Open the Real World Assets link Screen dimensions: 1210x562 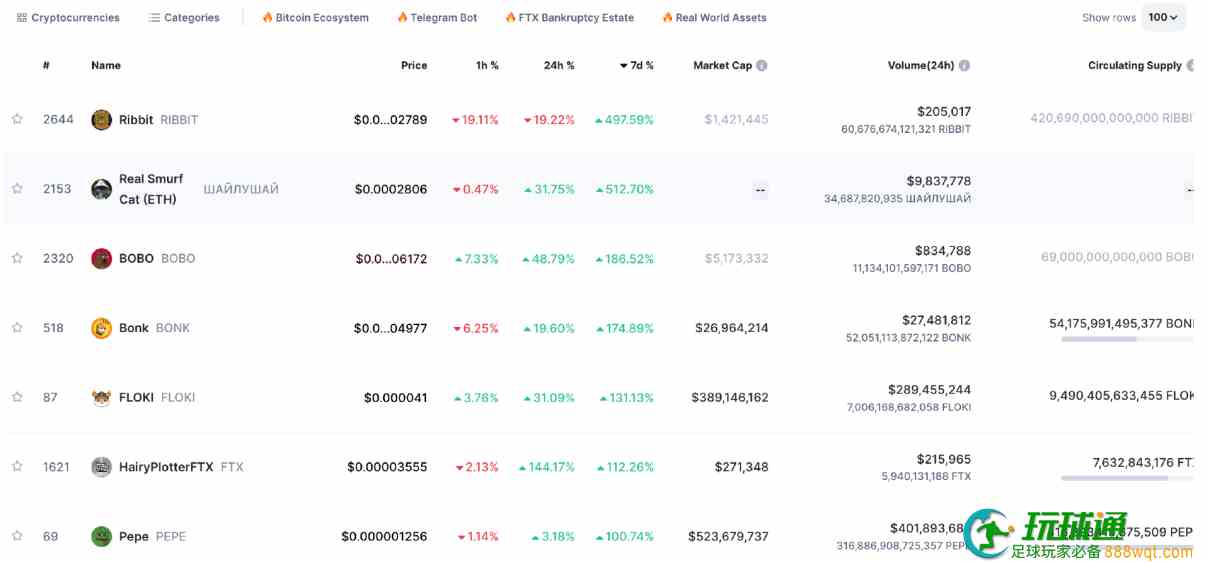tap(714, 18)
